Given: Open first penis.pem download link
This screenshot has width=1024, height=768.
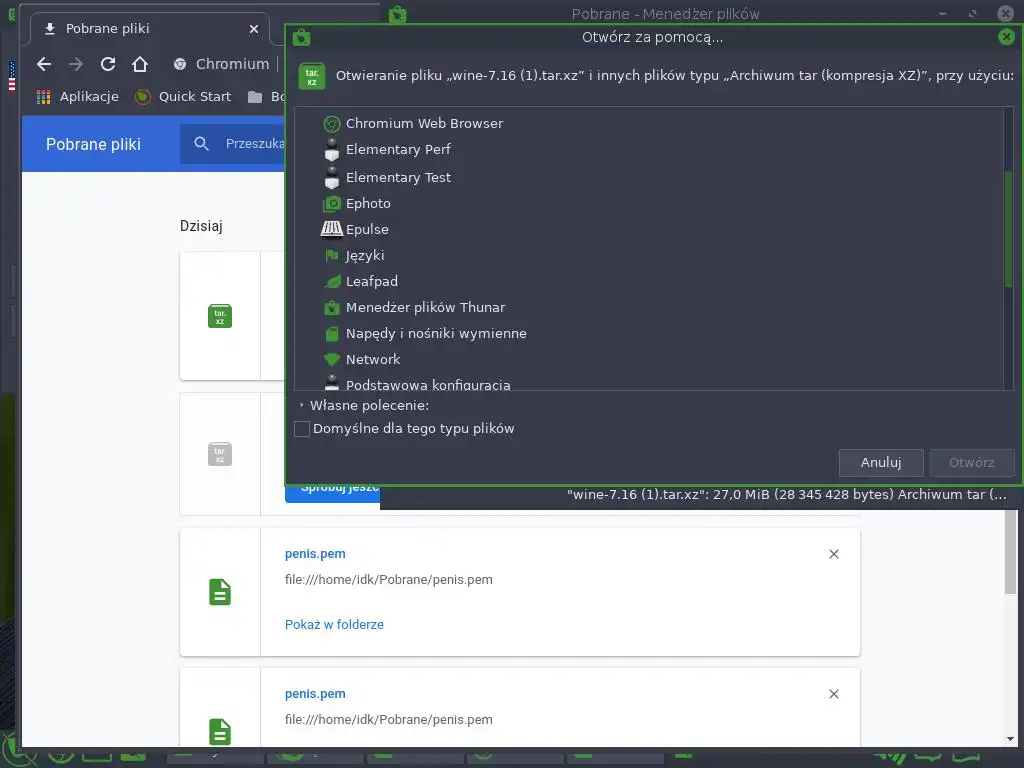Looking at the screenshot, I should [x=315, y=554].
